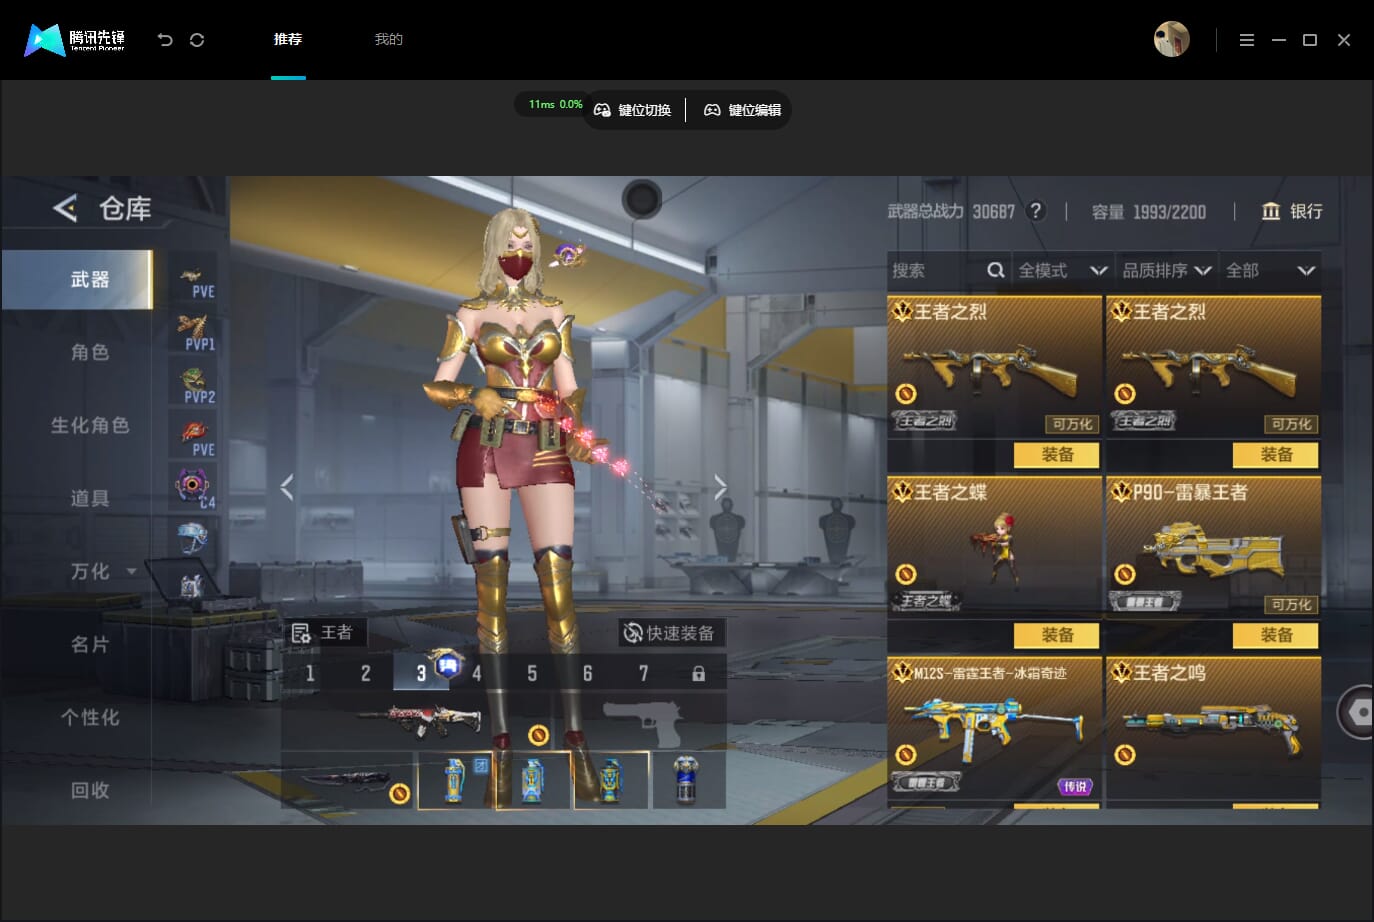Switch to loadout slot 2
This screenshot has width=1374, height=922.
click(x=366, y=673)
